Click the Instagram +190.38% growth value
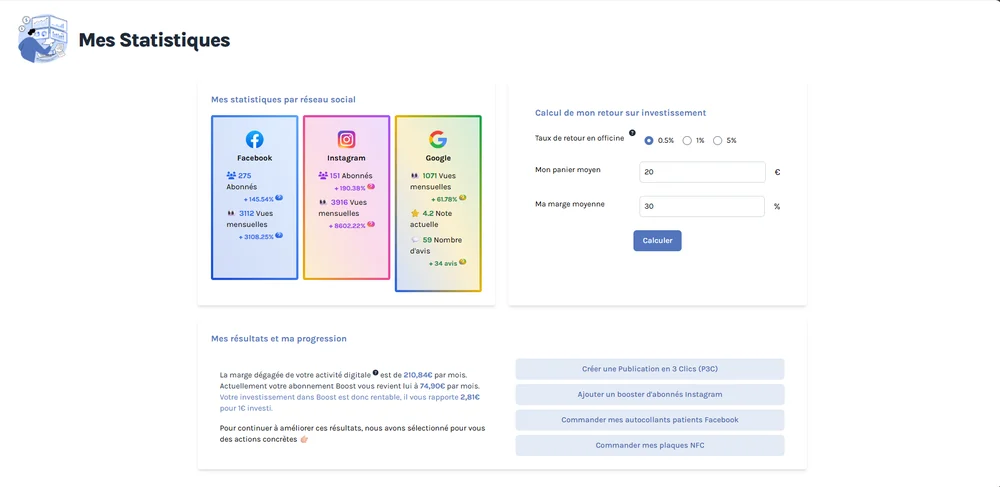 (x=350, y=188)
